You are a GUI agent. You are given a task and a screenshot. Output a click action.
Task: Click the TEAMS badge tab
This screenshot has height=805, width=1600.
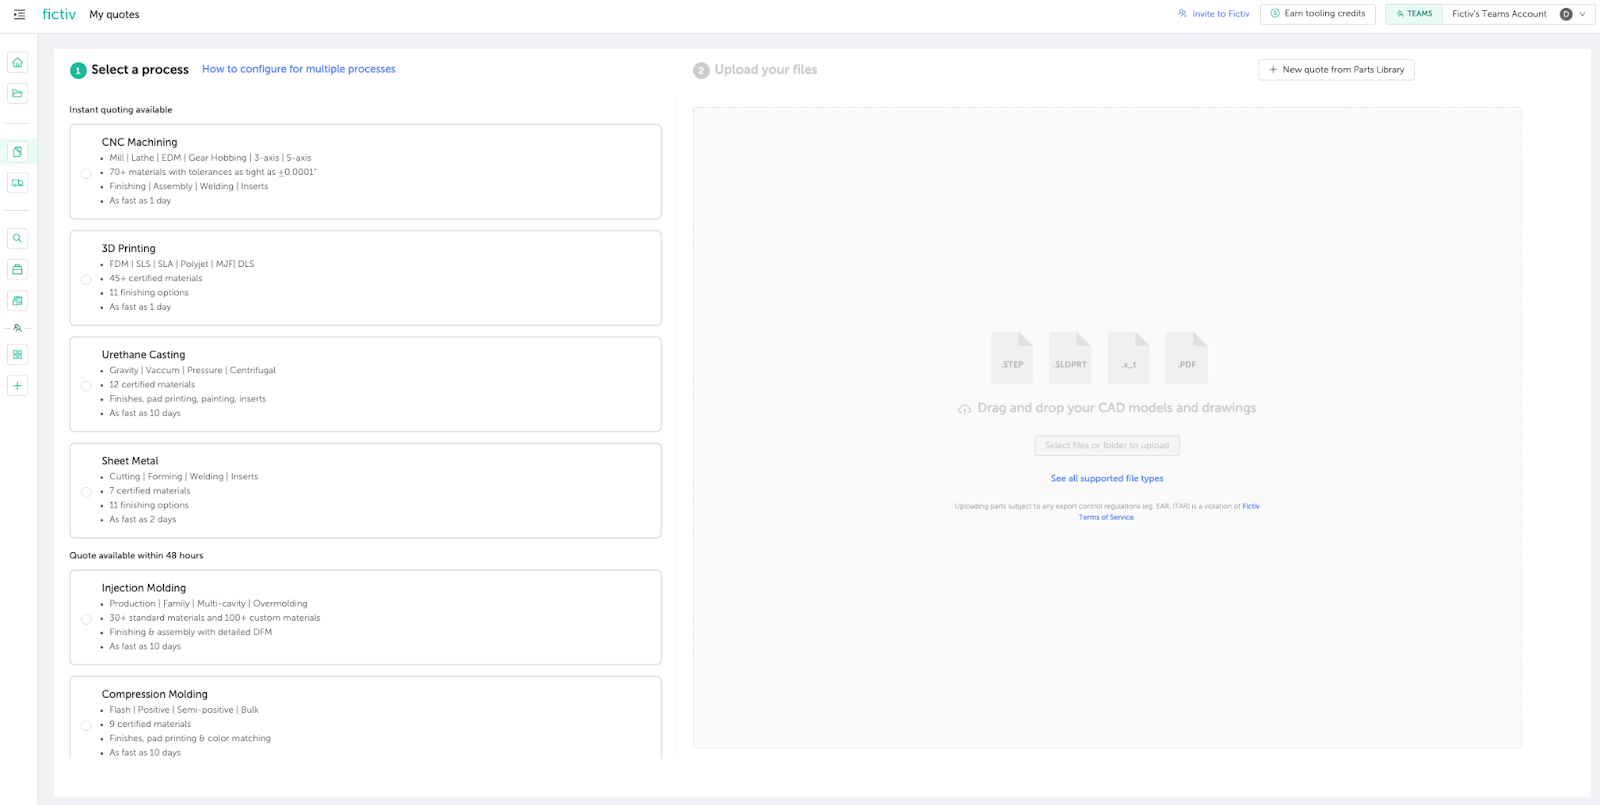pos(1414,14)
